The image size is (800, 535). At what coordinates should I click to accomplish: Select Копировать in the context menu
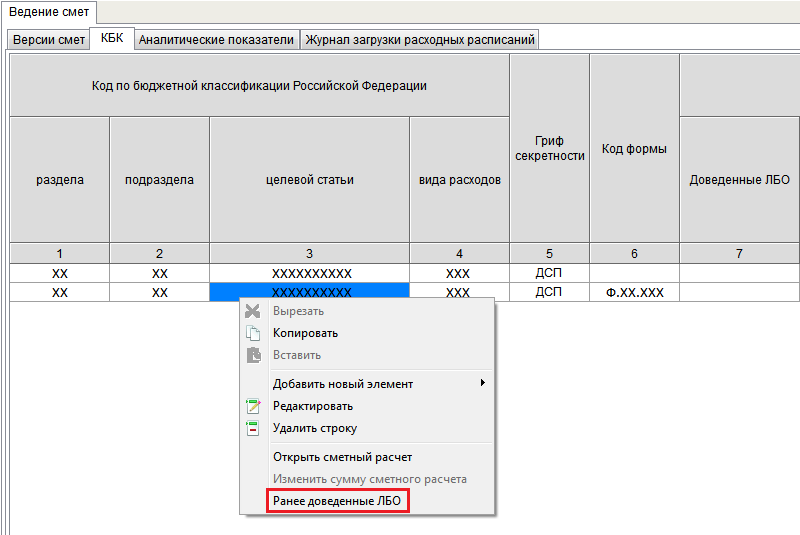coord(305,333)
